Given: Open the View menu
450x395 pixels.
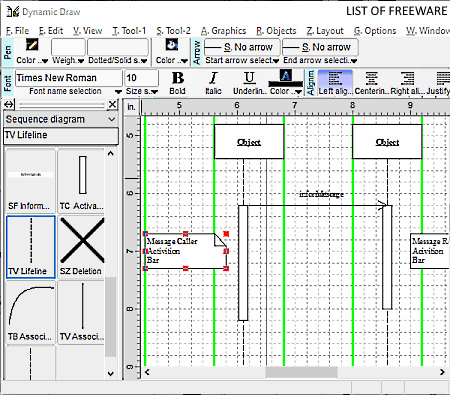Looking at the screenshot, I should coord(88,31).
